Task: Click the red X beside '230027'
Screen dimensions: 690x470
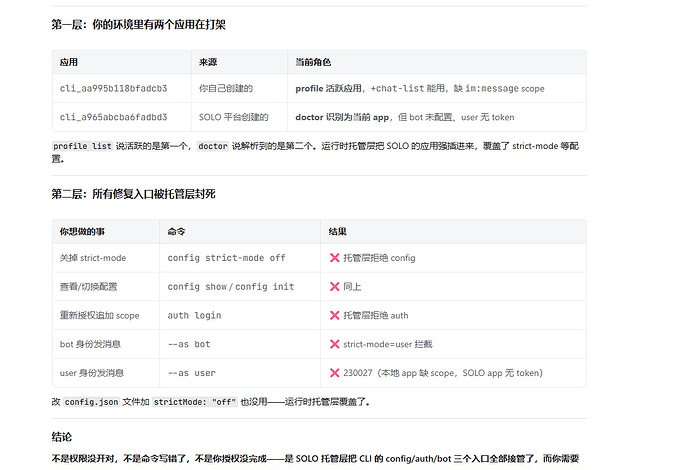Action: (334, 373)
